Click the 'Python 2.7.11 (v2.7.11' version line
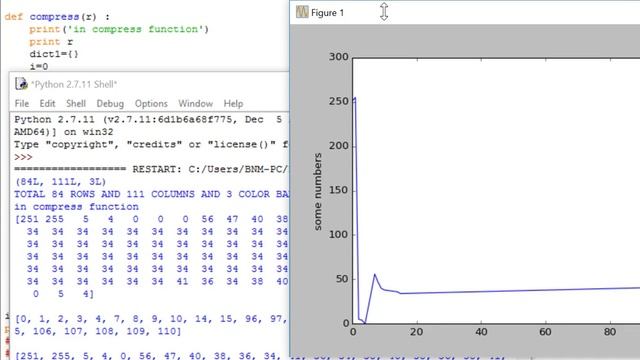 149,120
